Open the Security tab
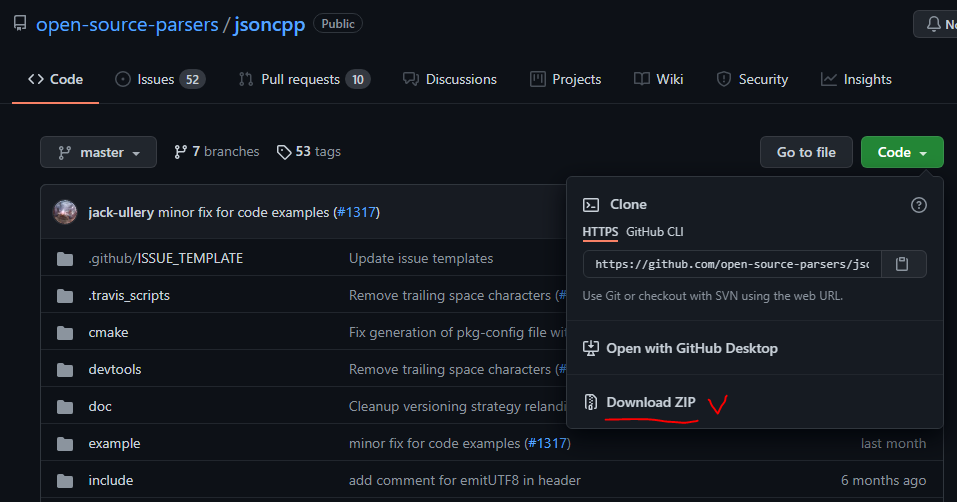 pyautogui.click(x=752, y=79)
